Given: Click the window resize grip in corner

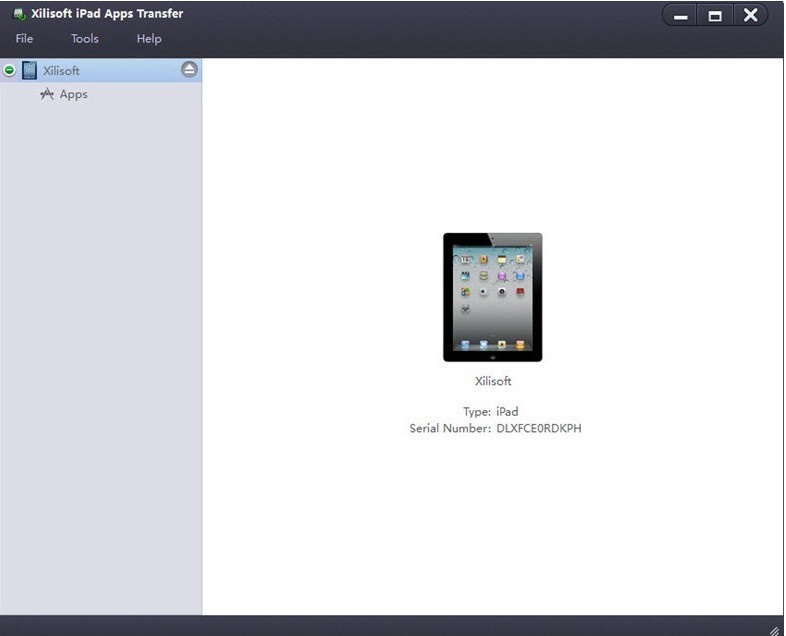Looking at the screenshot, I should (776, 629).
